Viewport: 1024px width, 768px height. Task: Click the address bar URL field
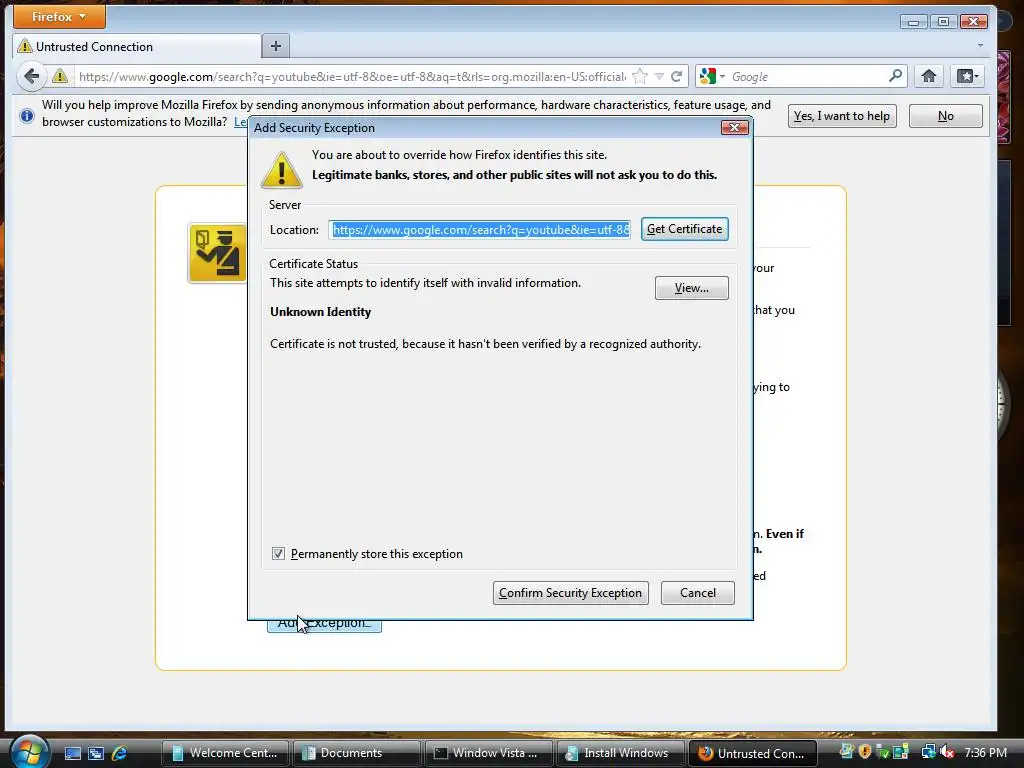(351, 76)
